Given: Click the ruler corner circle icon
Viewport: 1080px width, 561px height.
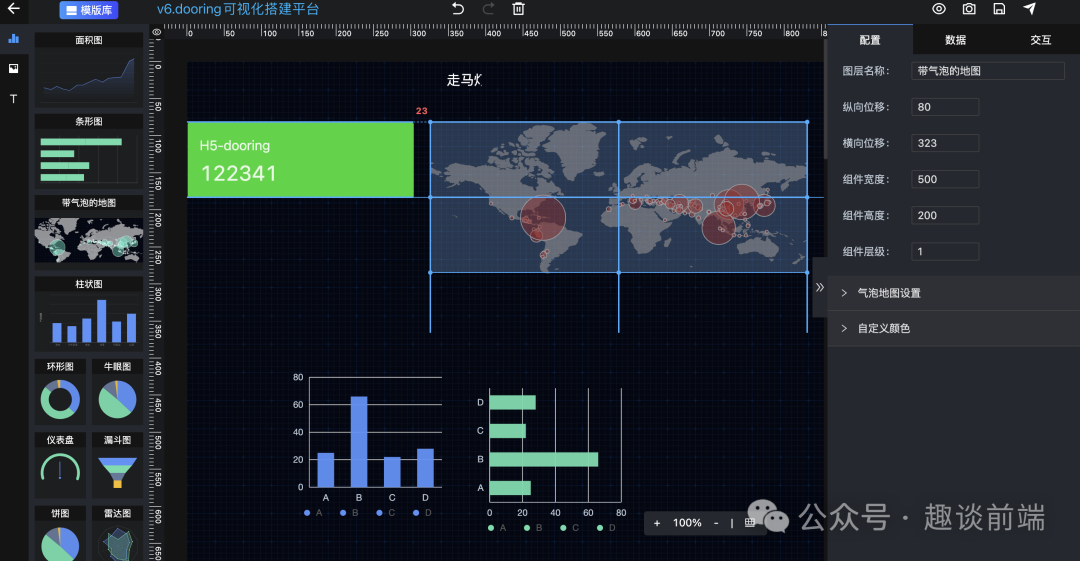Looking at the screenshot, I should [x=157, y=32].
